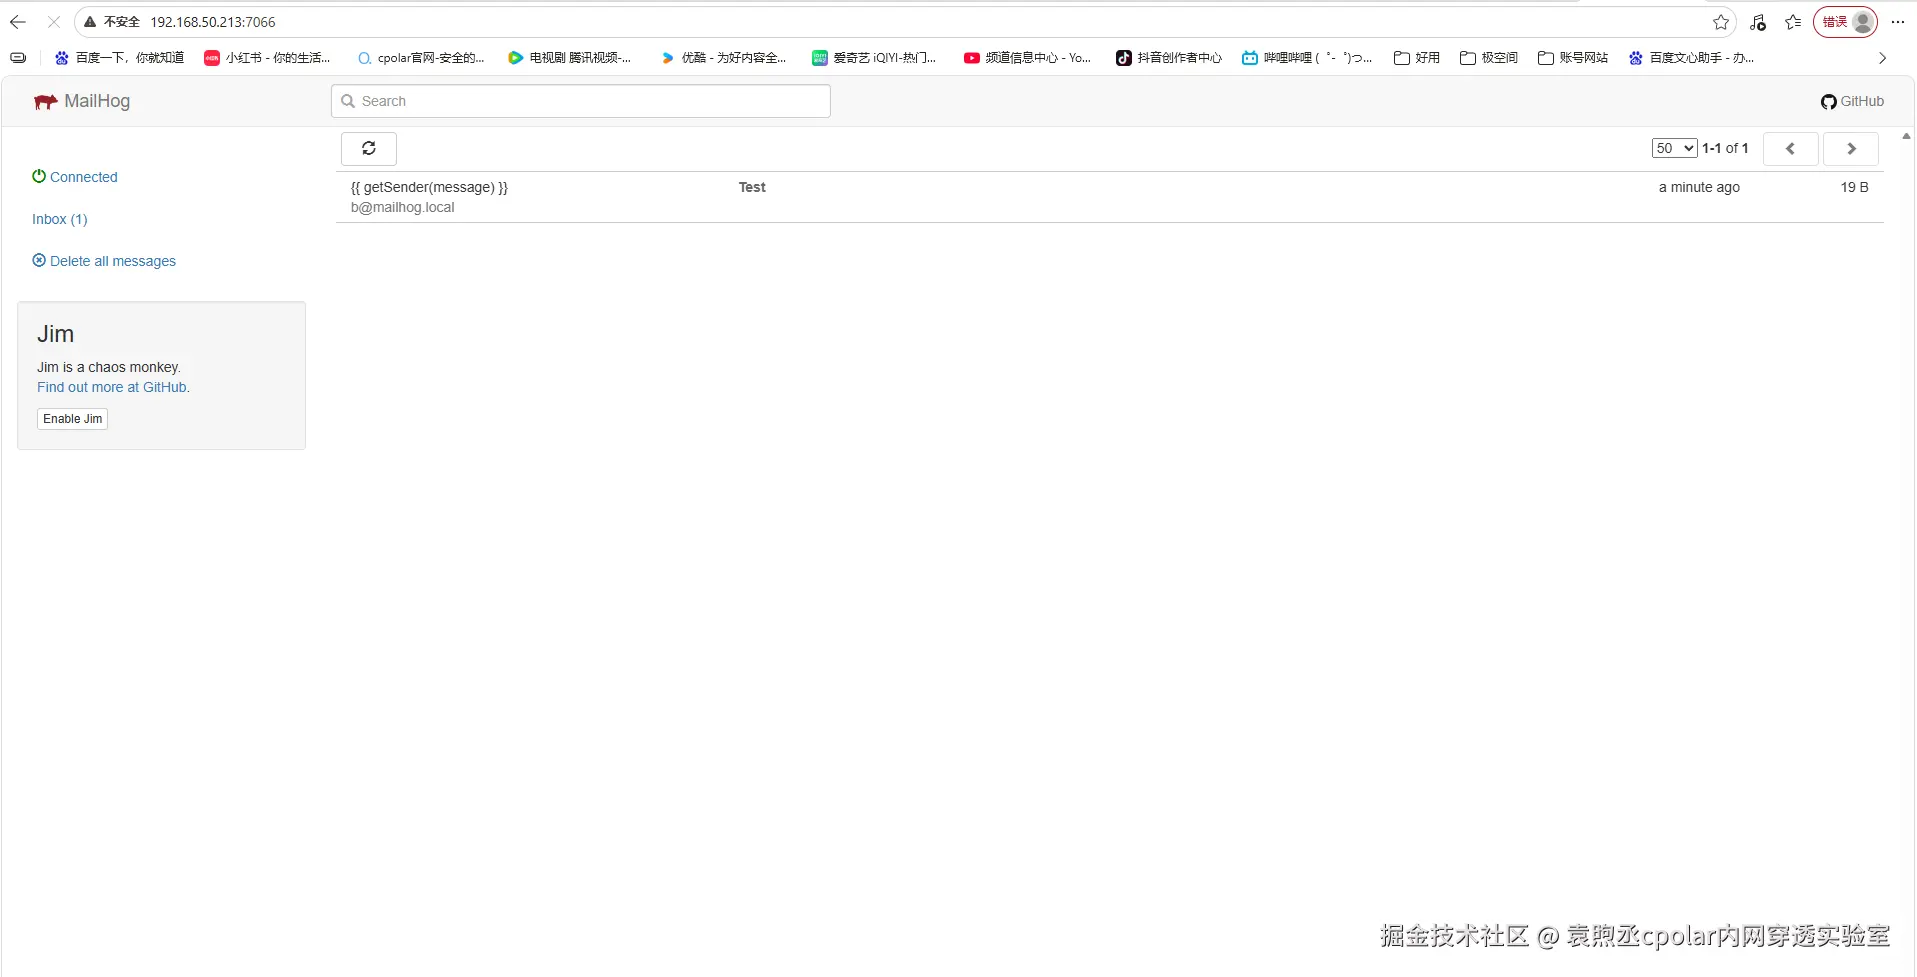This screenshot has width=1917, height=977.
Task: Open Find out more at GitHub link
Action: point(113,387)
